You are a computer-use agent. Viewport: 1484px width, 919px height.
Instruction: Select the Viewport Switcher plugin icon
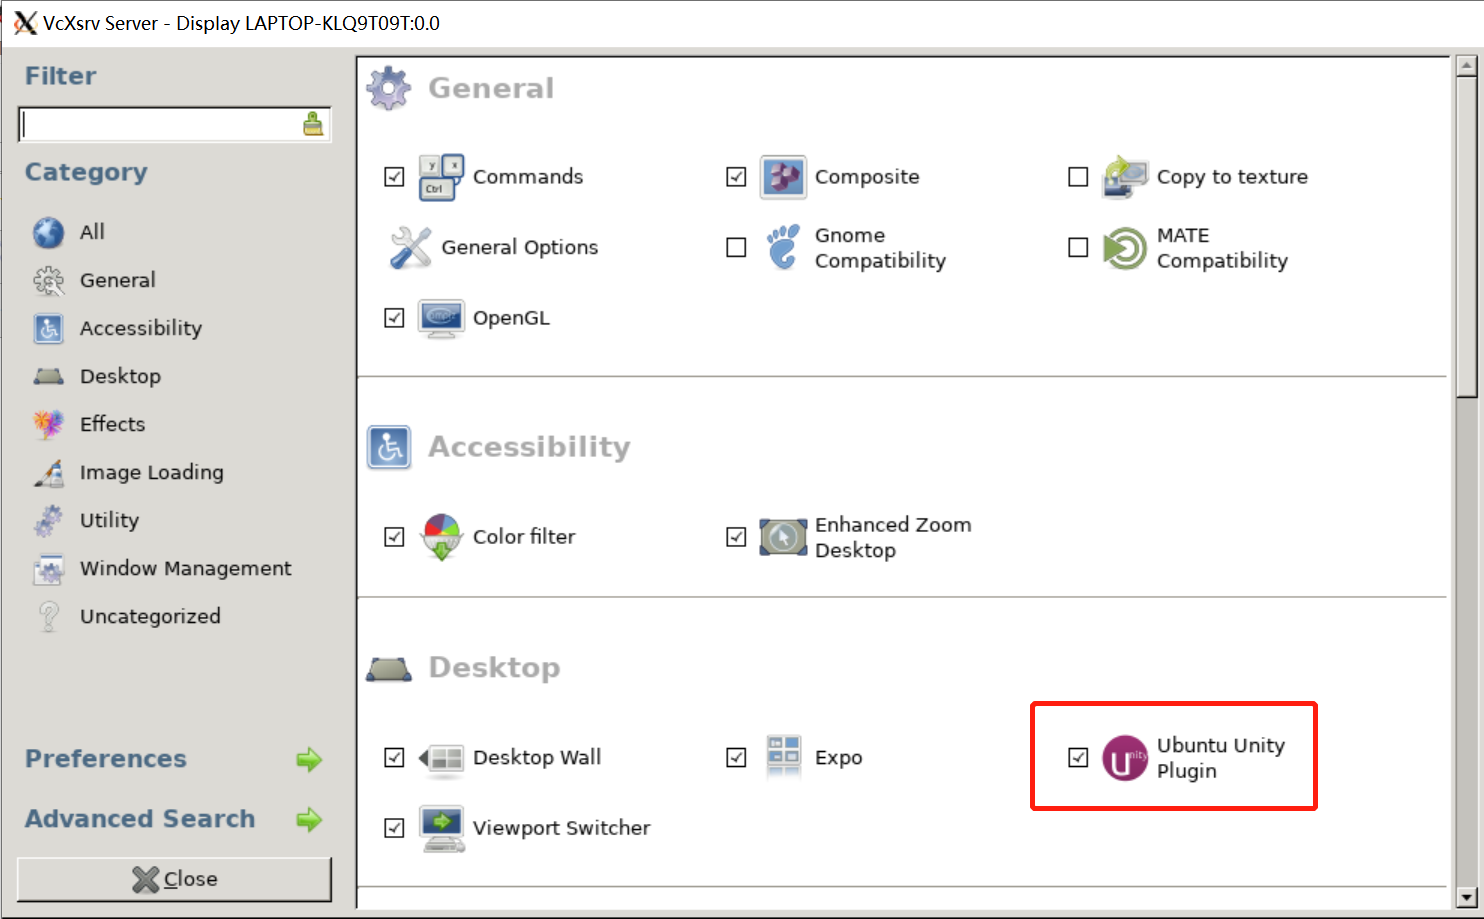441,827
